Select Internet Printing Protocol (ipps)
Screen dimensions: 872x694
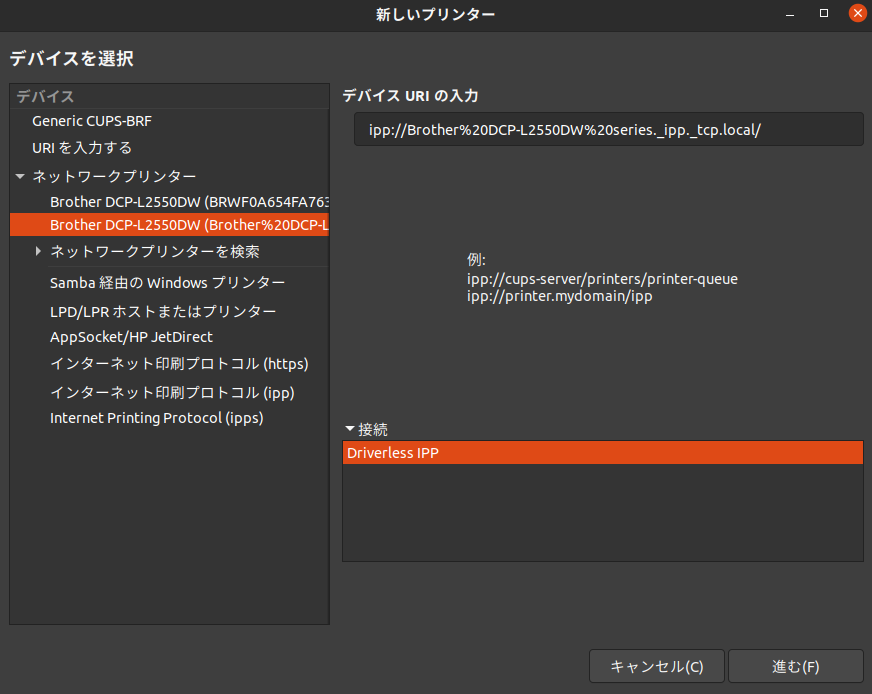click(x=157, y=418)
